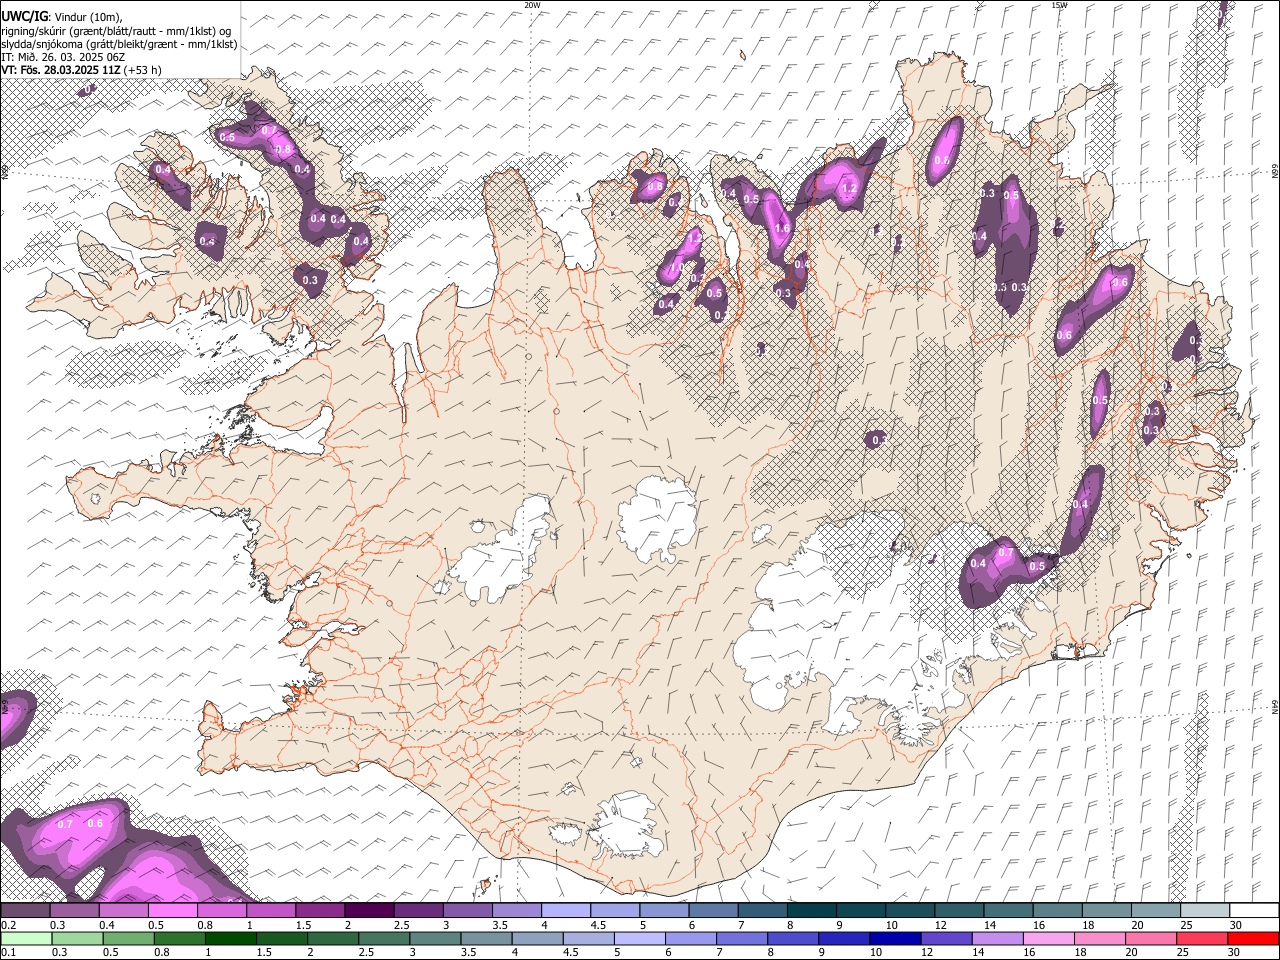1280x960 pixels.
Task: Click the '12' label under the purple legend
Action: tap(942, 925)
